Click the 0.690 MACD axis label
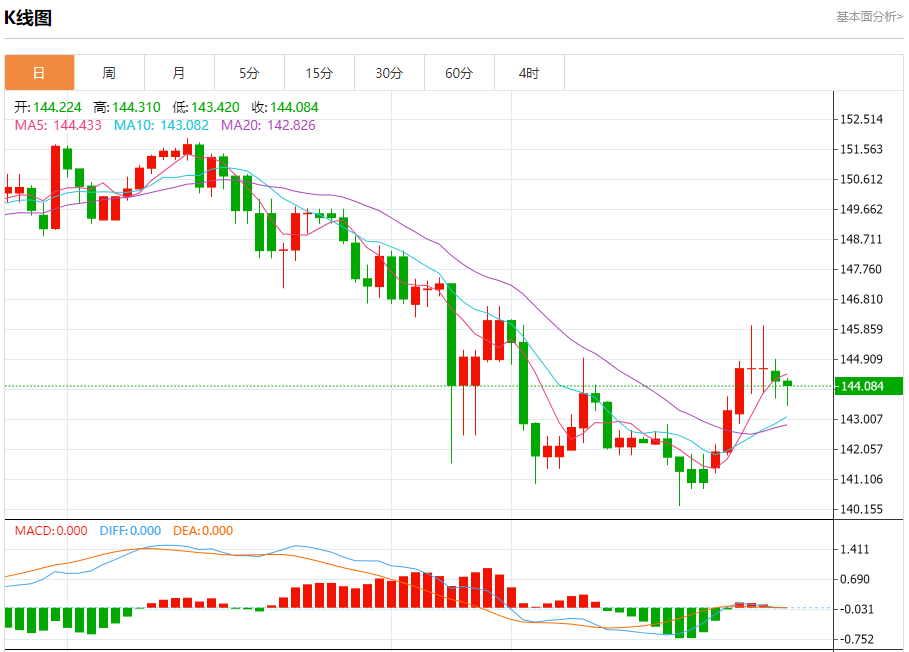Viewport: 909px width, 652px height. tap(855, 580)
